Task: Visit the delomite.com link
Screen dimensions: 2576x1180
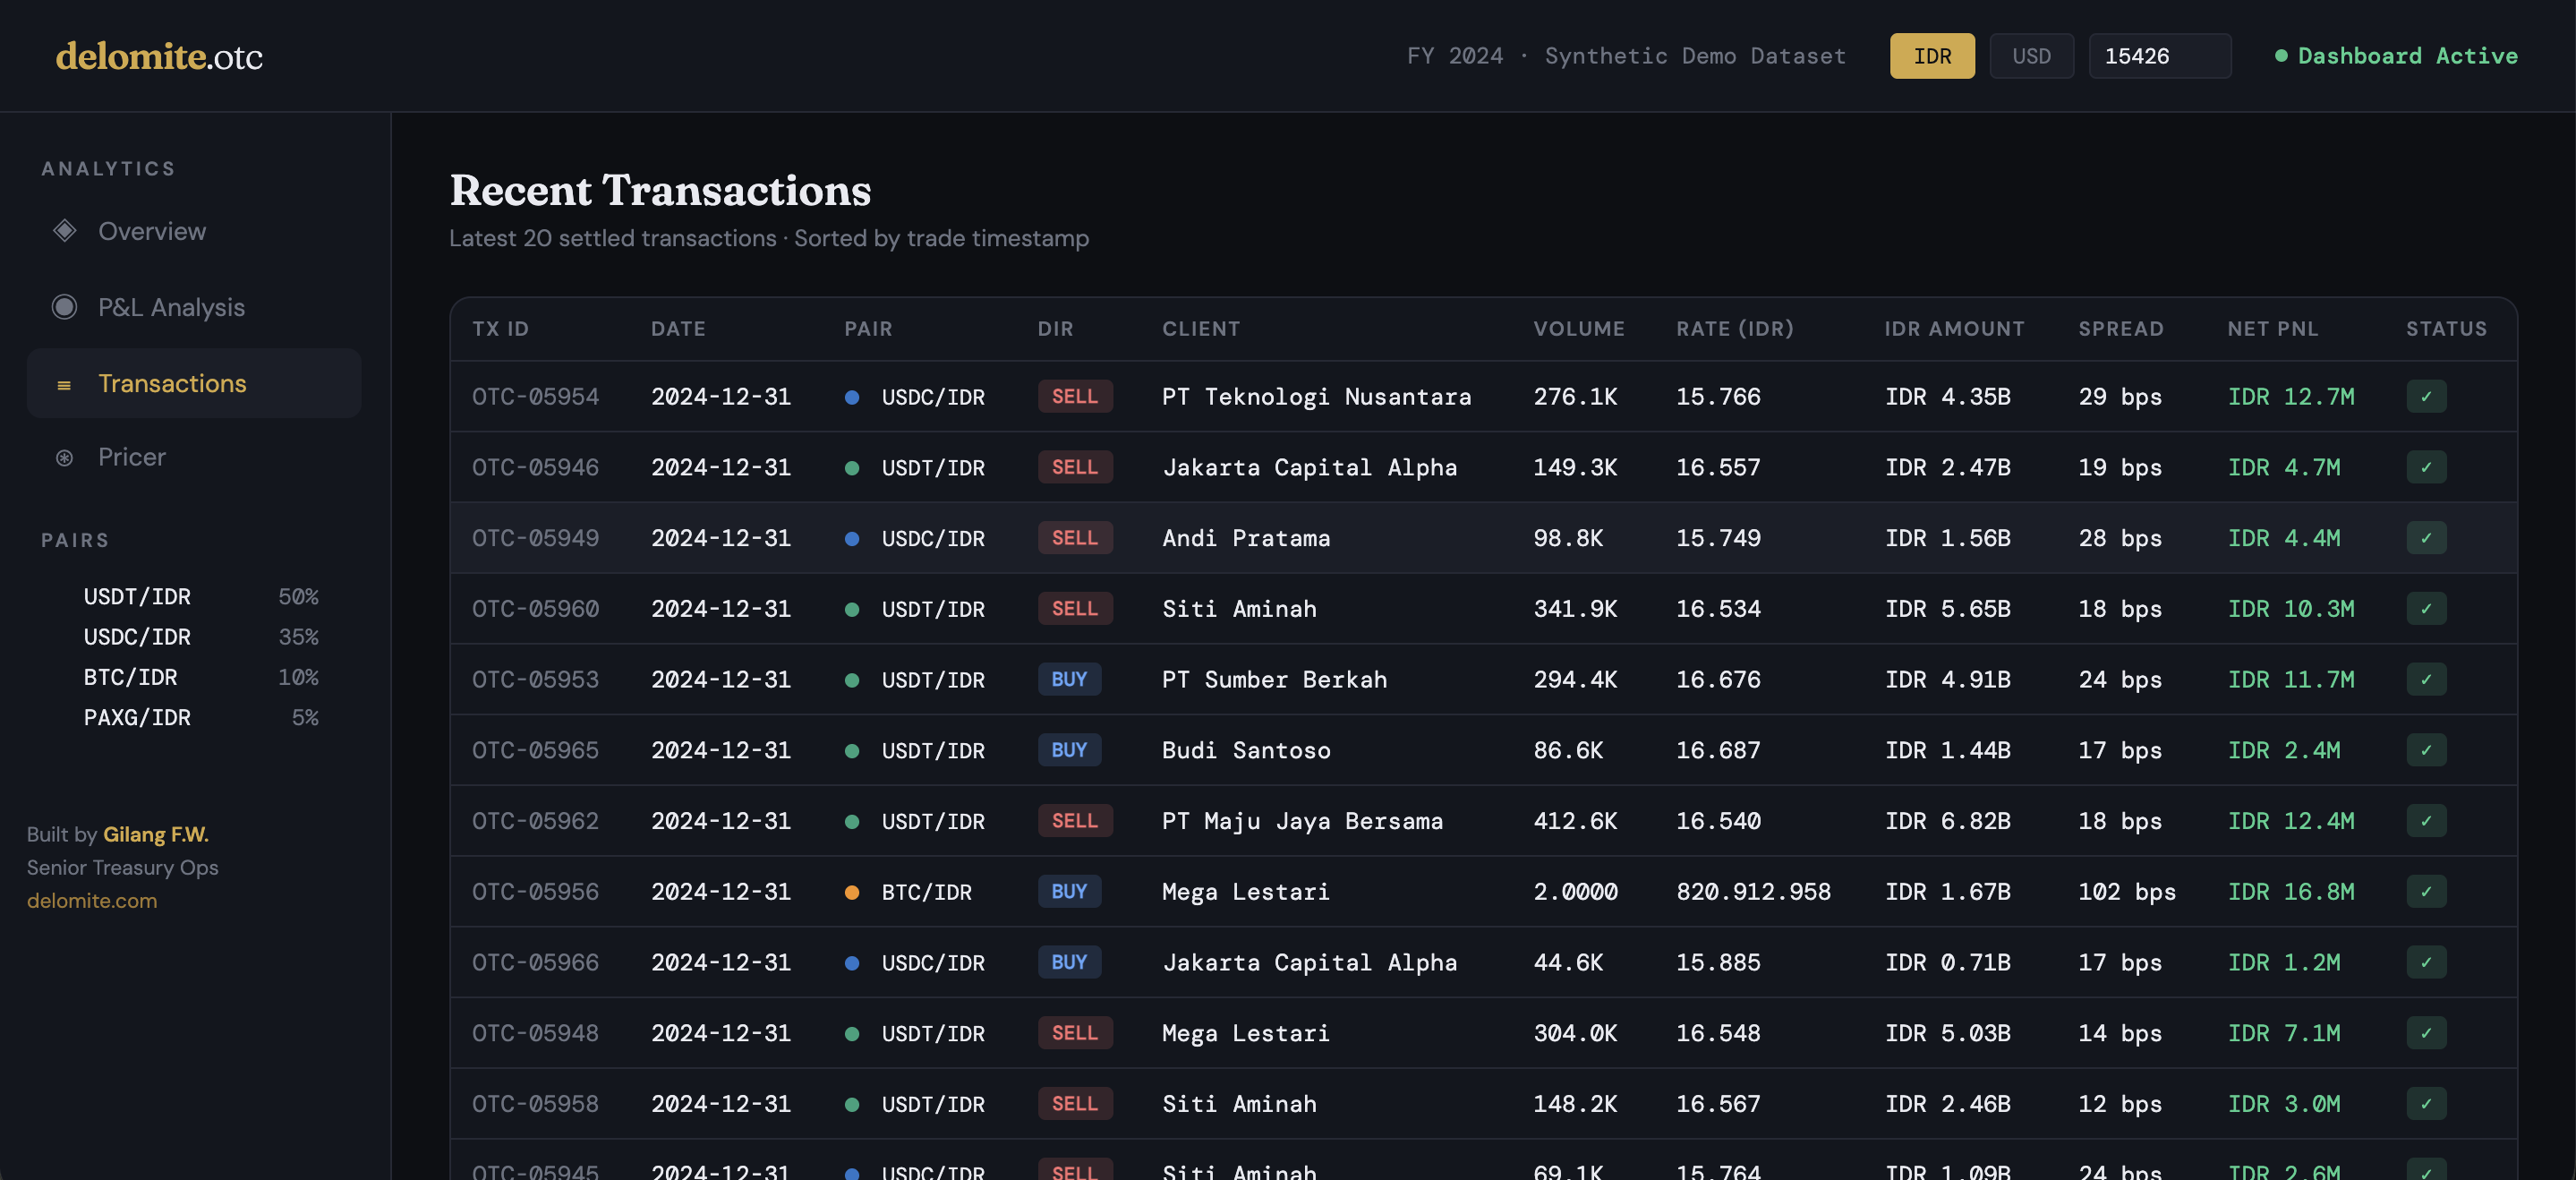Action: (x=92, y=900)
